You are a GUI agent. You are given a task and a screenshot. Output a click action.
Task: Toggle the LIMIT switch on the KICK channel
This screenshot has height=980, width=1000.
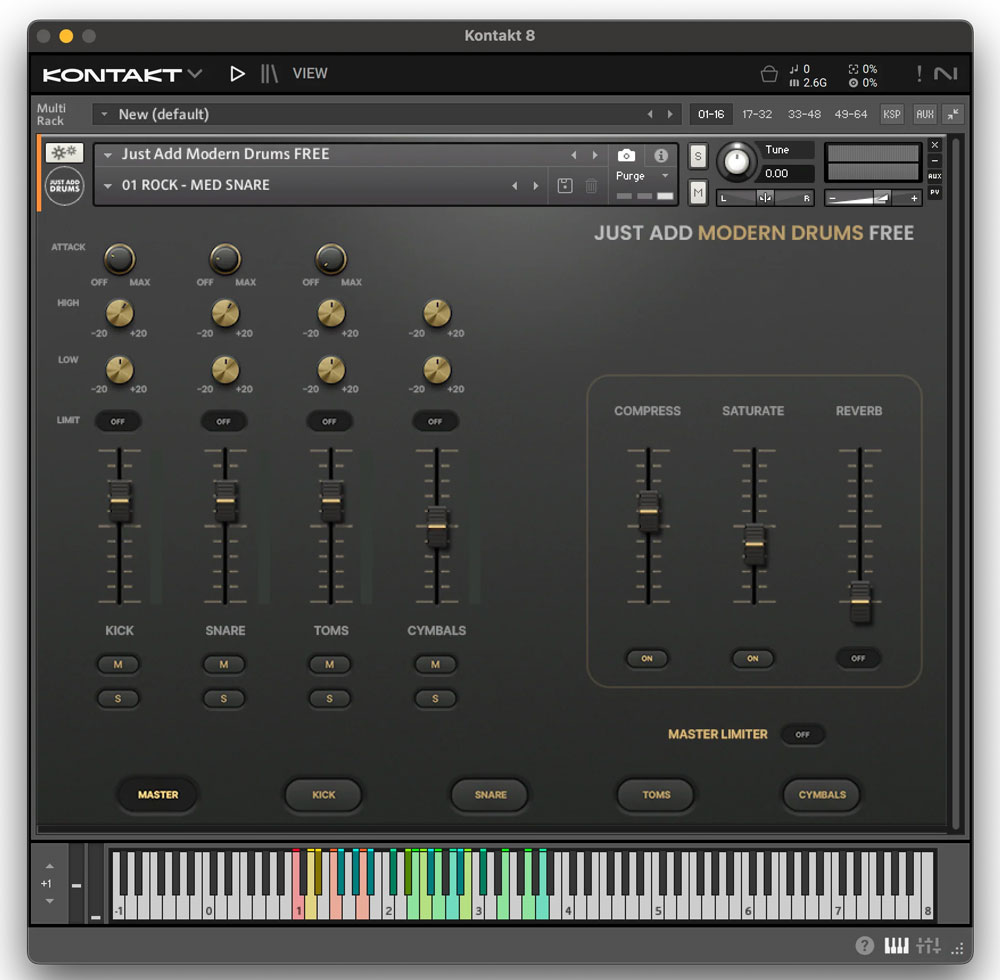point(118,421)
